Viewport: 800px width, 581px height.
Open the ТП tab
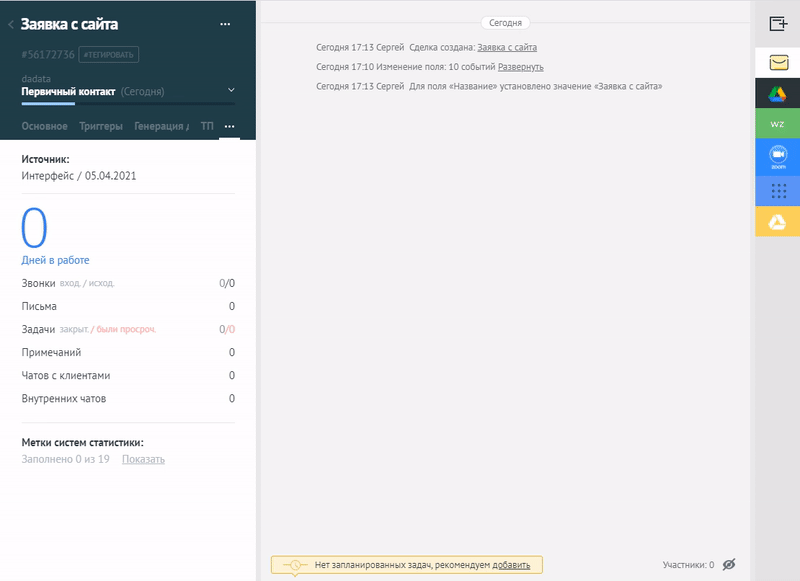207,127
